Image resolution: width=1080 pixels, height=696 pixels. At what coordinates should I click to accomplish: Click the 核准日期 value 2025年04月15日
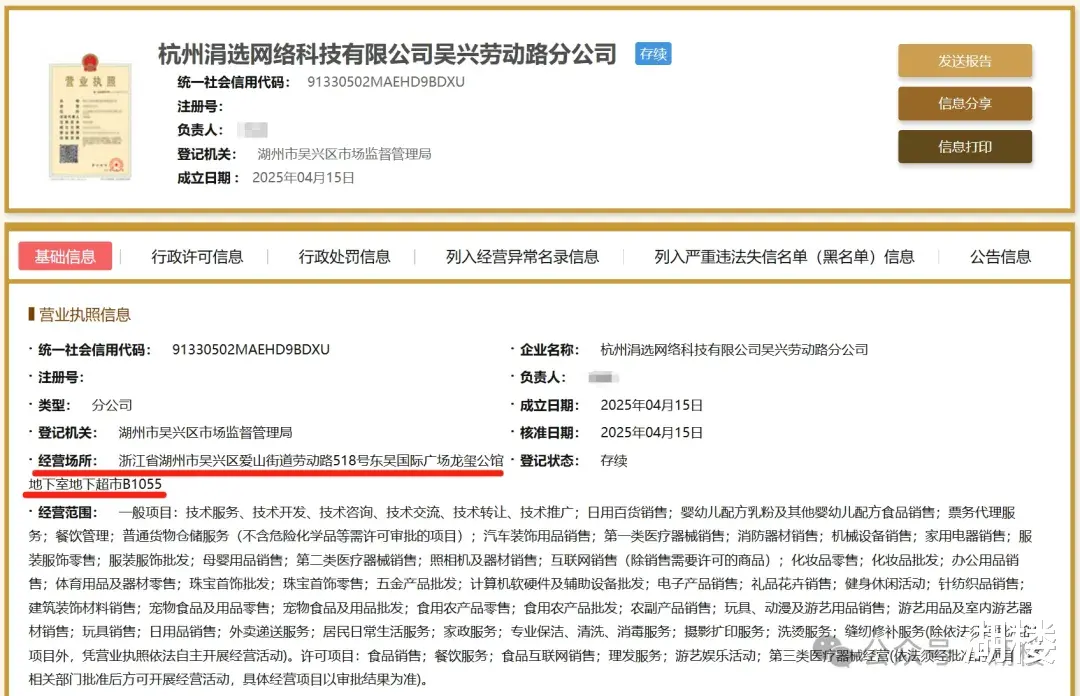tap(652, 433)
